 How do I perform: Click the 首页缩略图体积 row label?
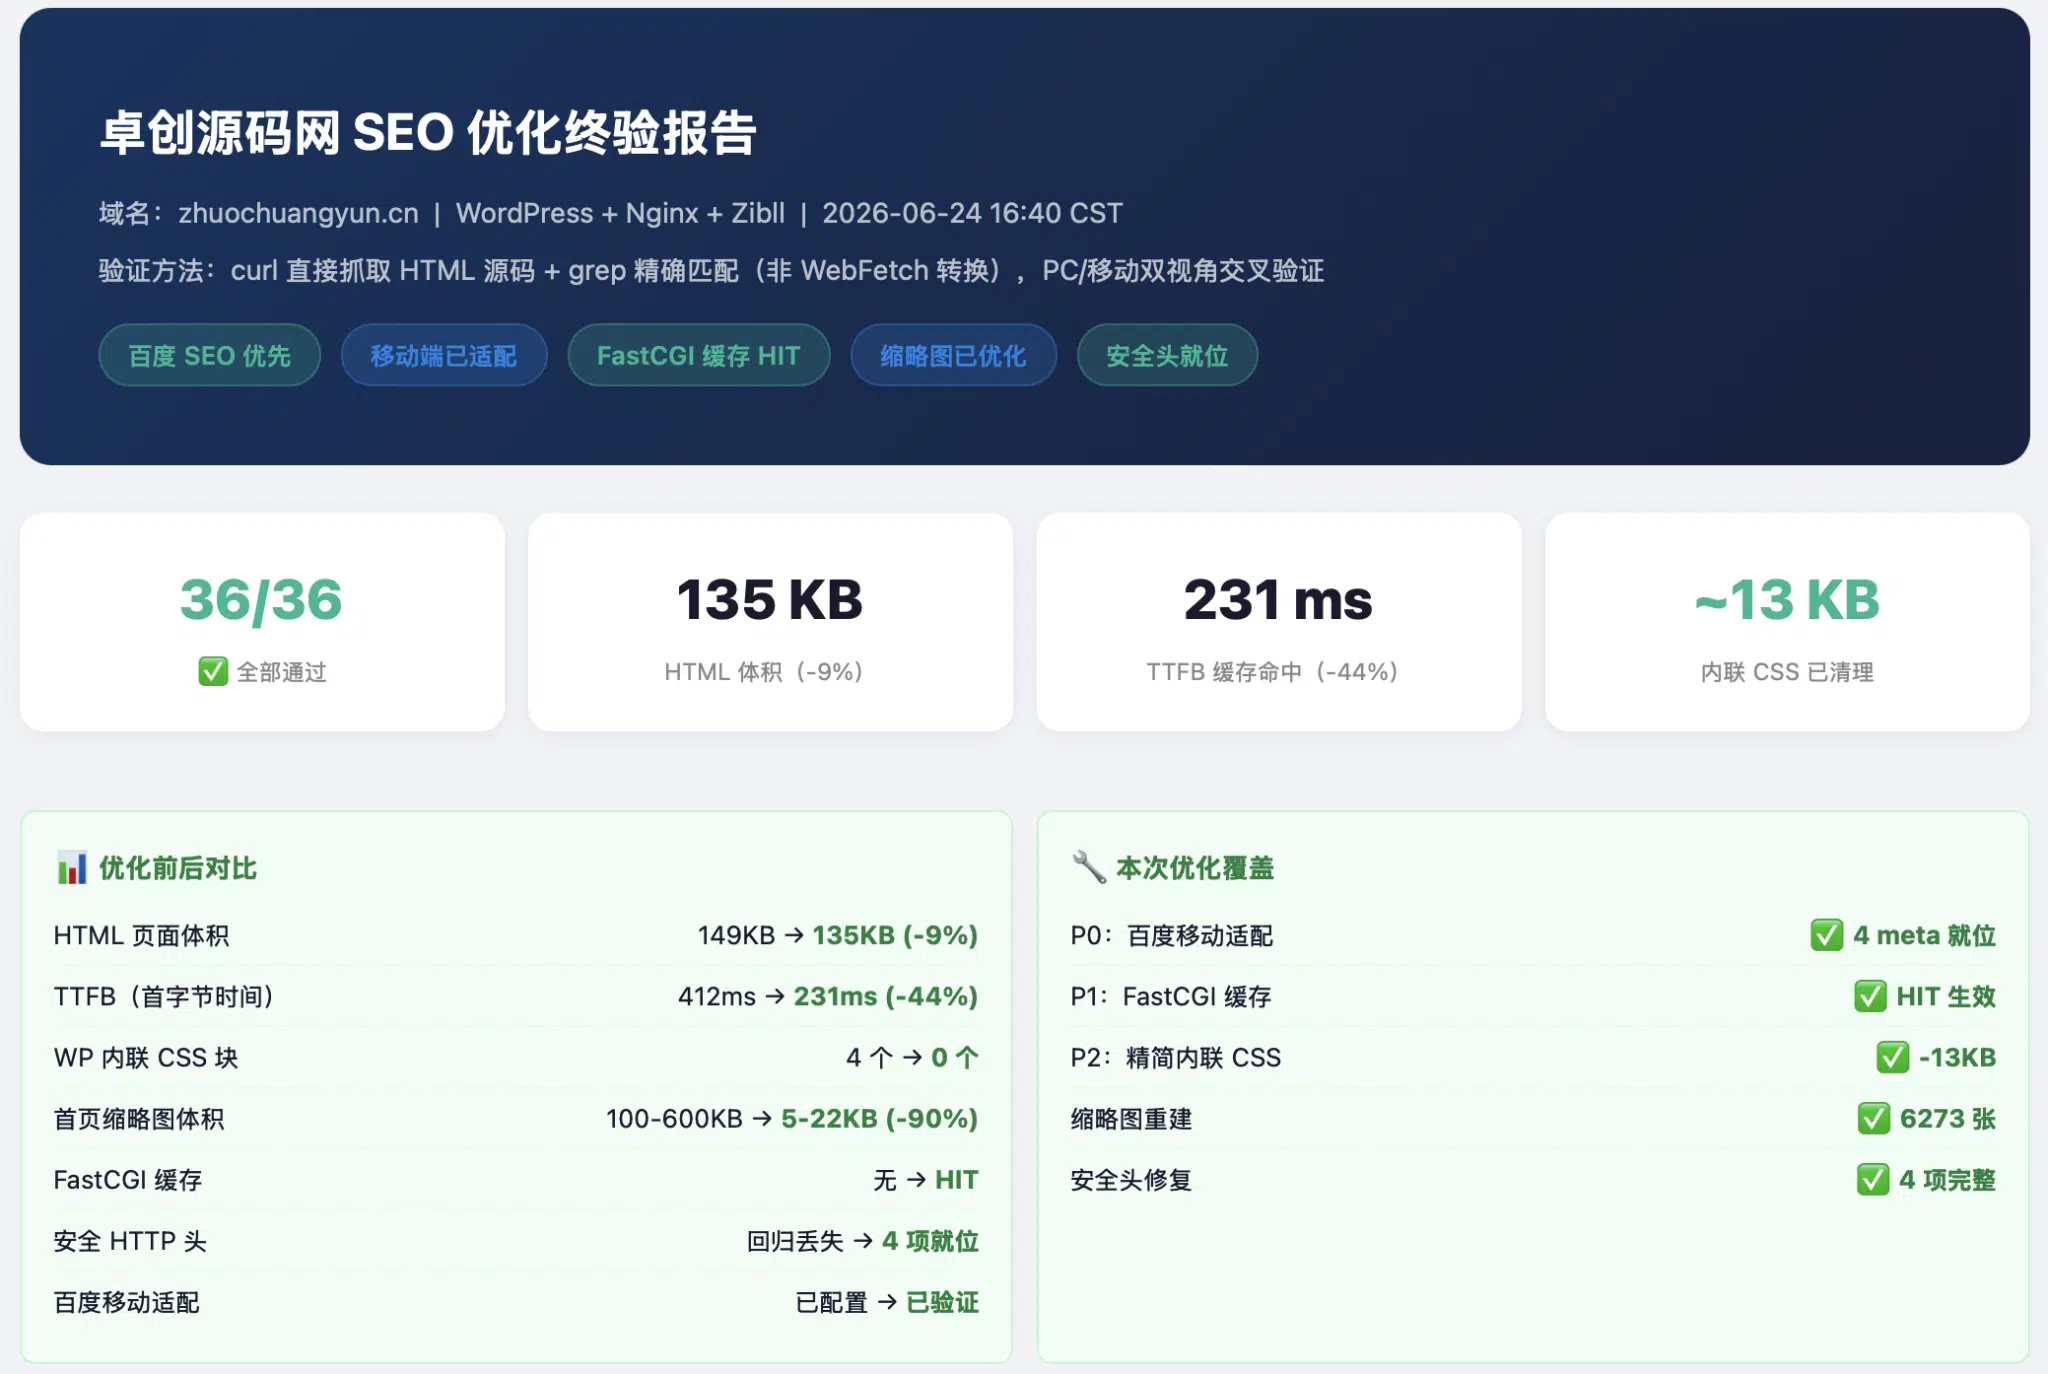pos(139,1118)
